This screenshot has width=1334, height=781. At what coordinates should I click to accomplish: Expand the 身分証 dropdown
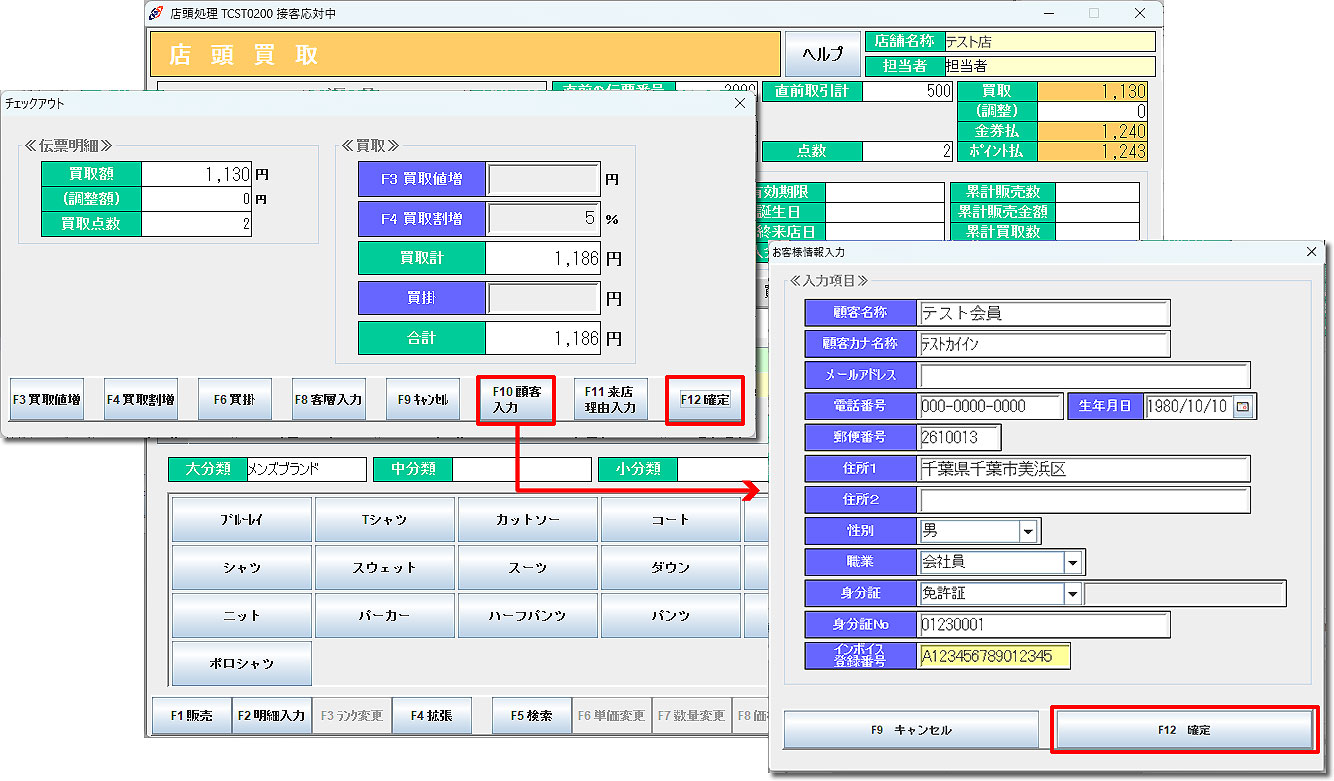pos(1073,594)
